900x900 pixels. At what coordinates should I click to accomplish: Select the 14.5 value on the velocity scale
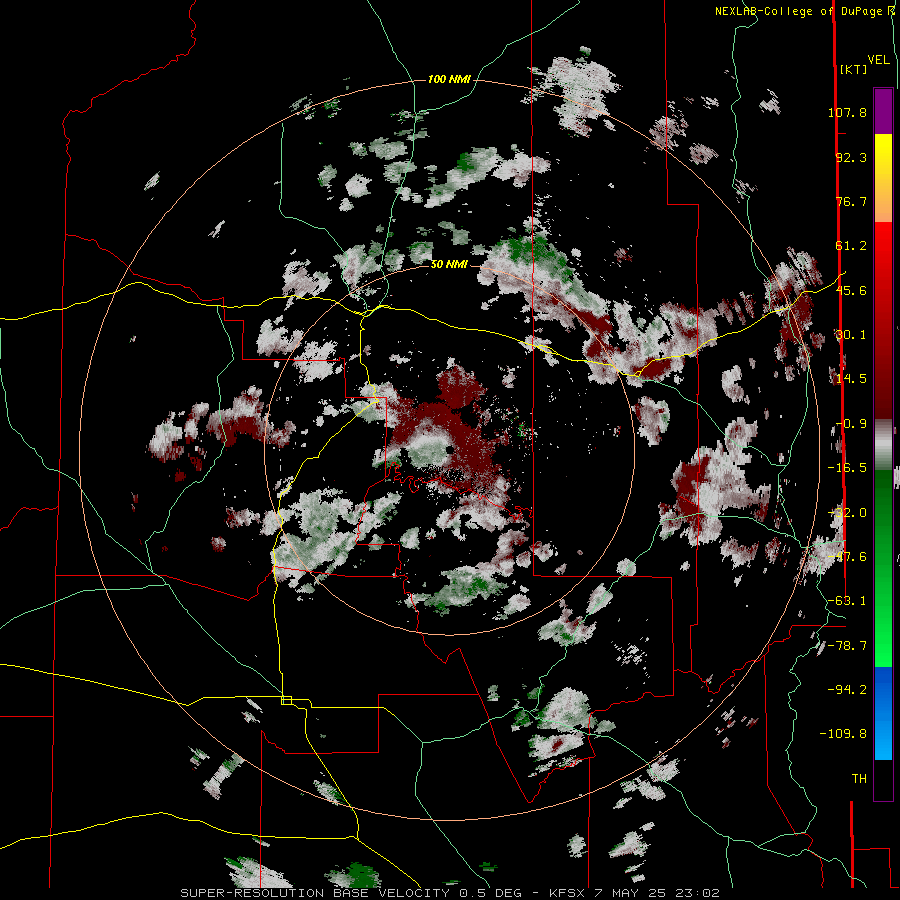click(x=851, y=379)
